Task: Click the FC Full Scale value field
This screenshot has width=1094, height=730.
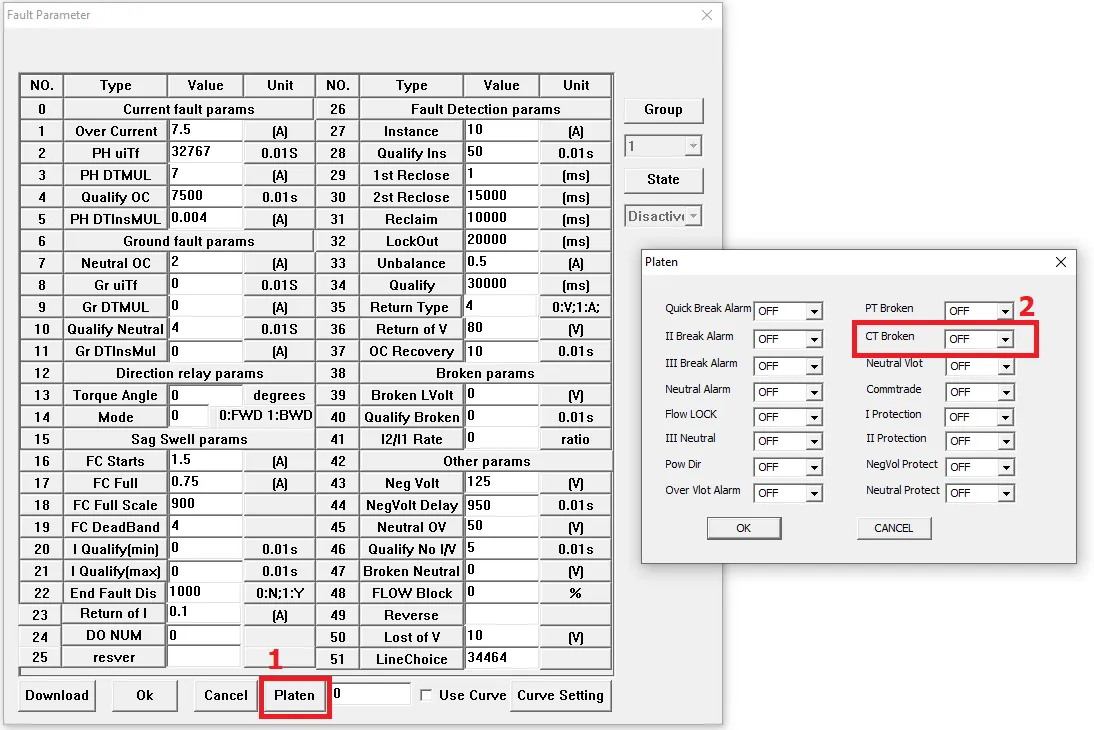Action: coord(206,505)
